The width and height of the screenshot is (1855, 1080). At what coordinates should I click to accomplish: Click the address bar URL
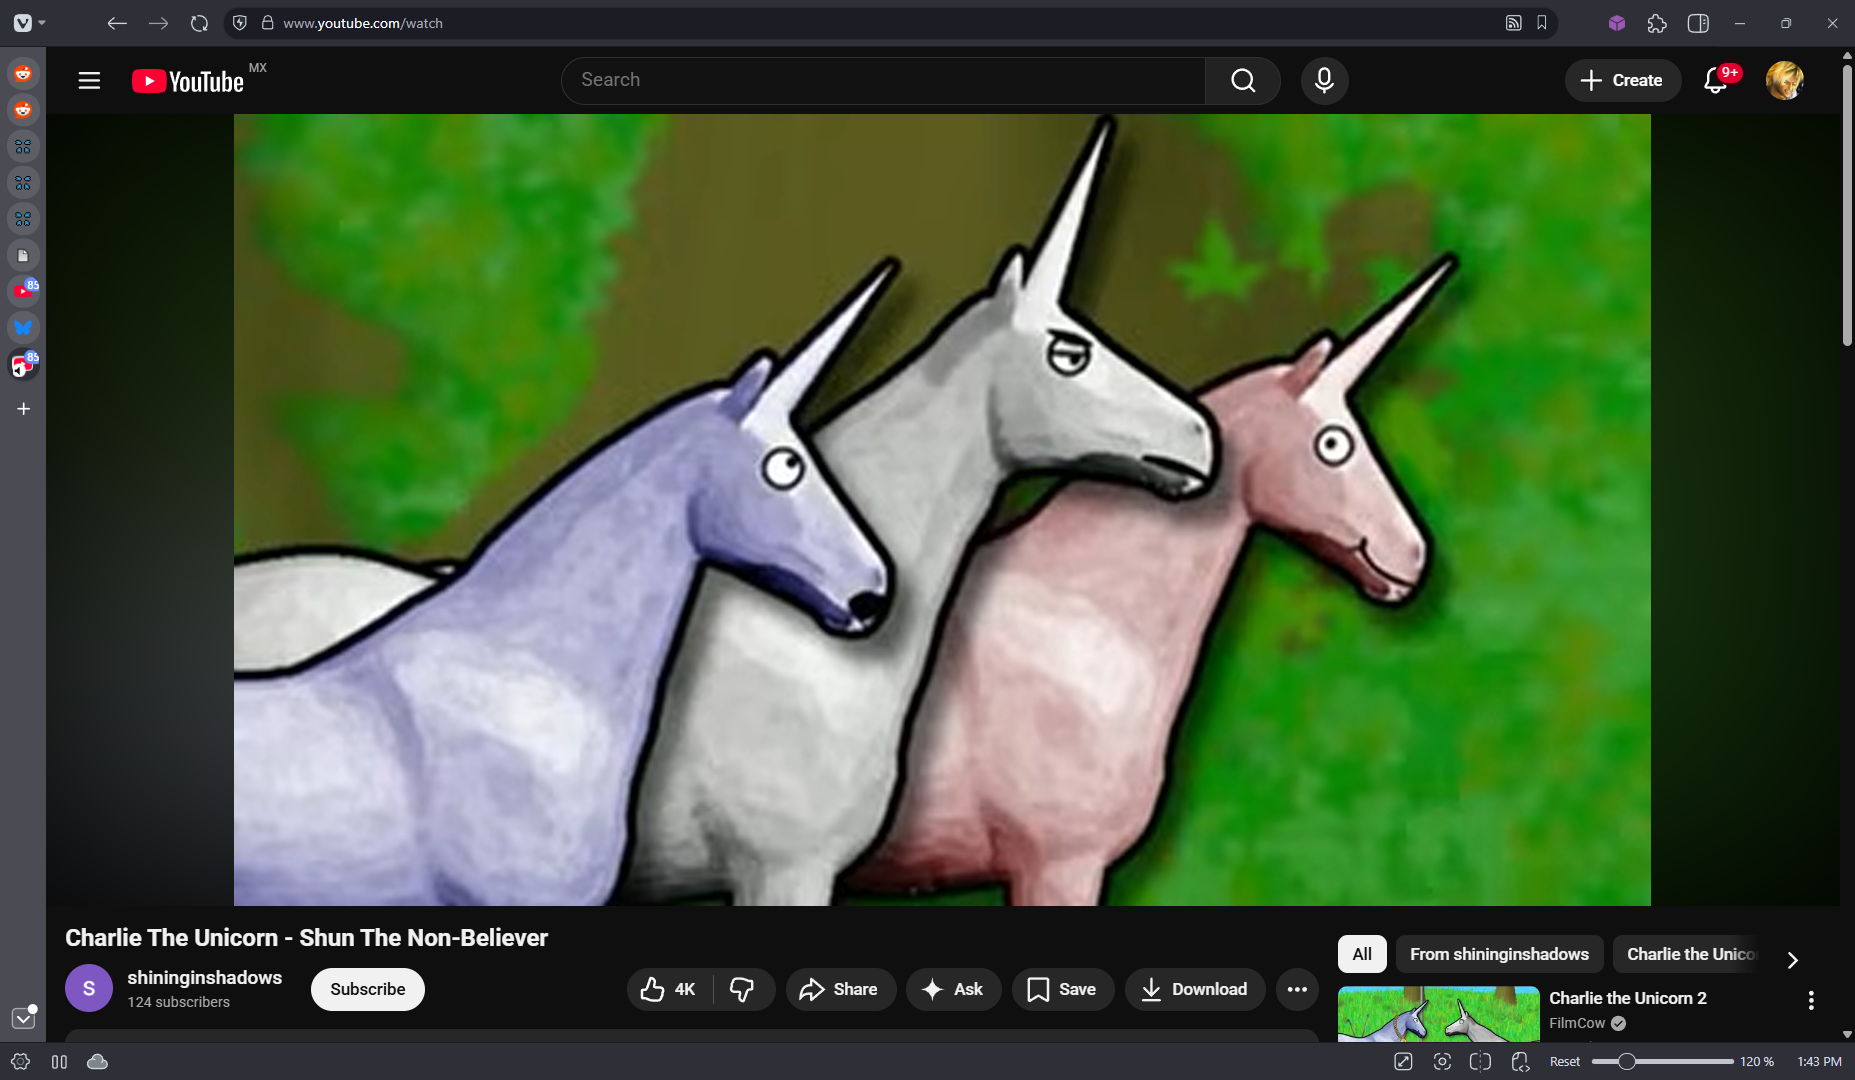(362, 23)
